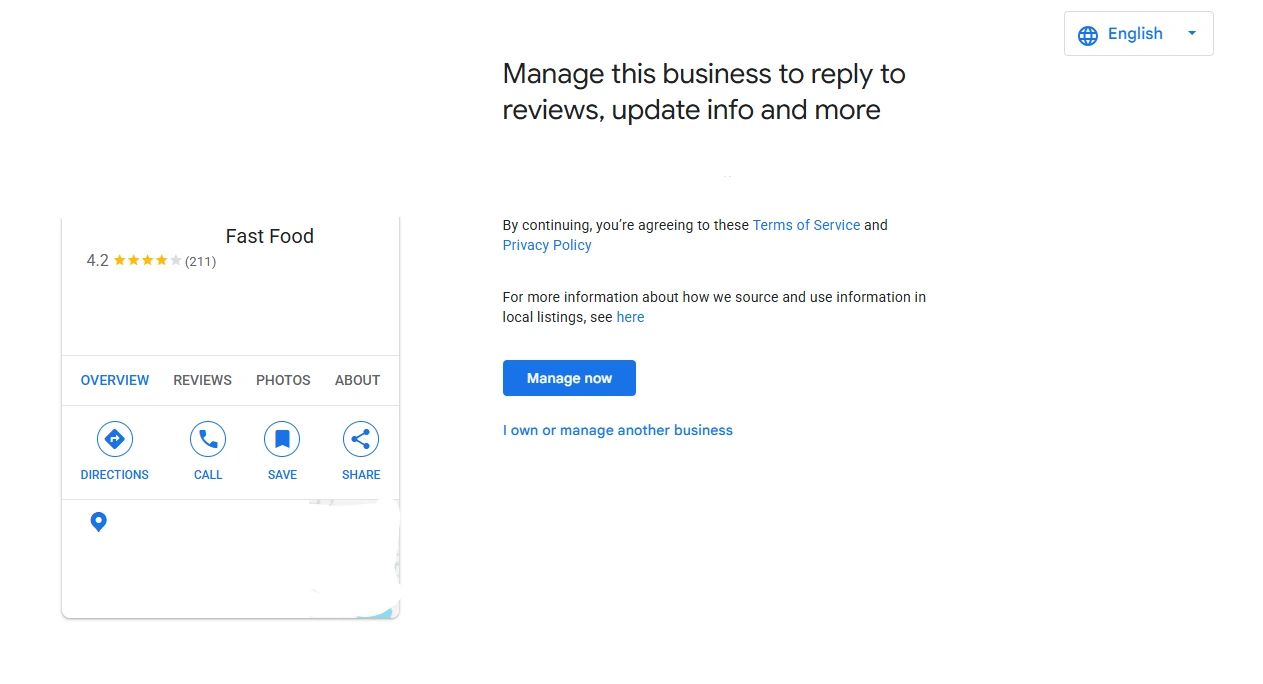This screenshot has width=1263, height=684.
Task: Switch to the Photos tab
Action: click(283, 380)
